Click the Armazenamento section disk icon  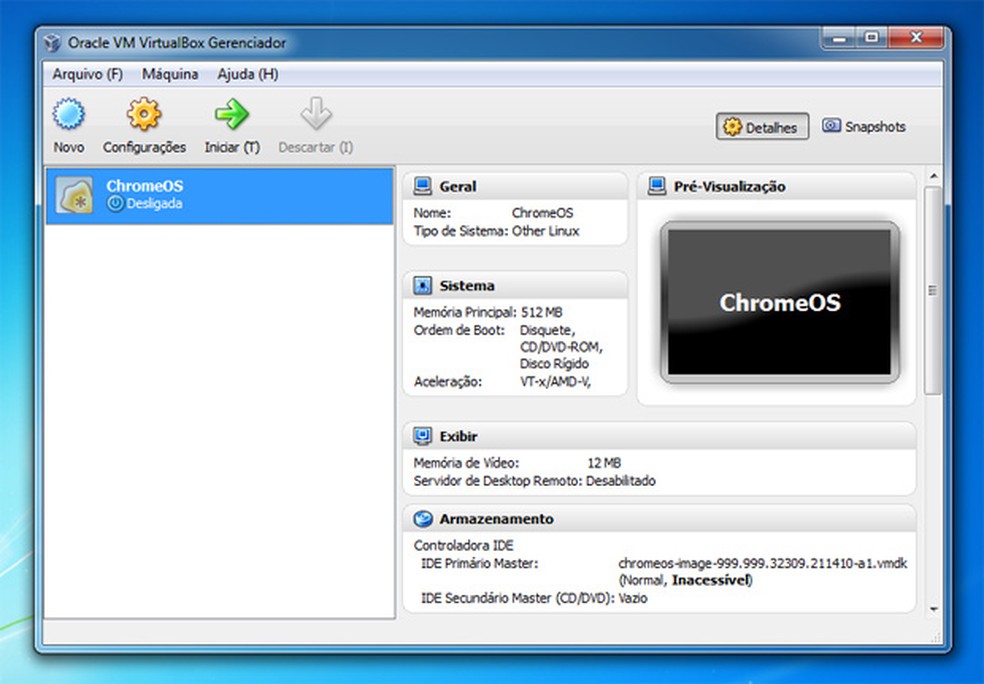click(x=424, y=519)
